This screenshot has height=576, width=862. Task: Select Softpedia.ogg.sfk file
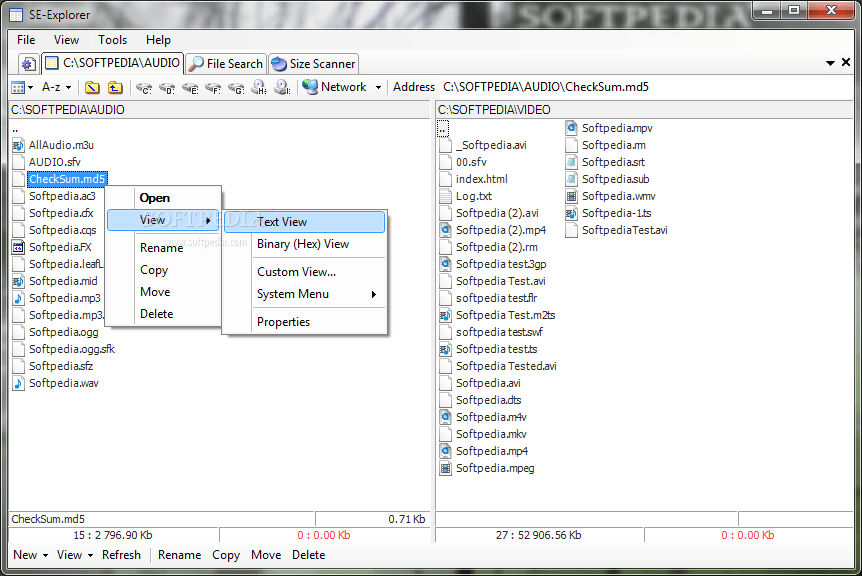pos(71,349)
